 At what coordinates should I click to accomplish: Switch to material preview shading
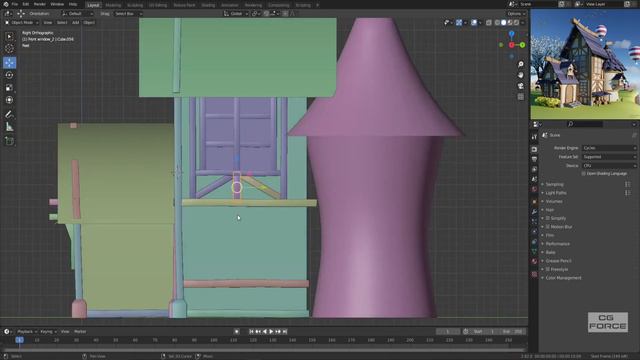[510, 23]
